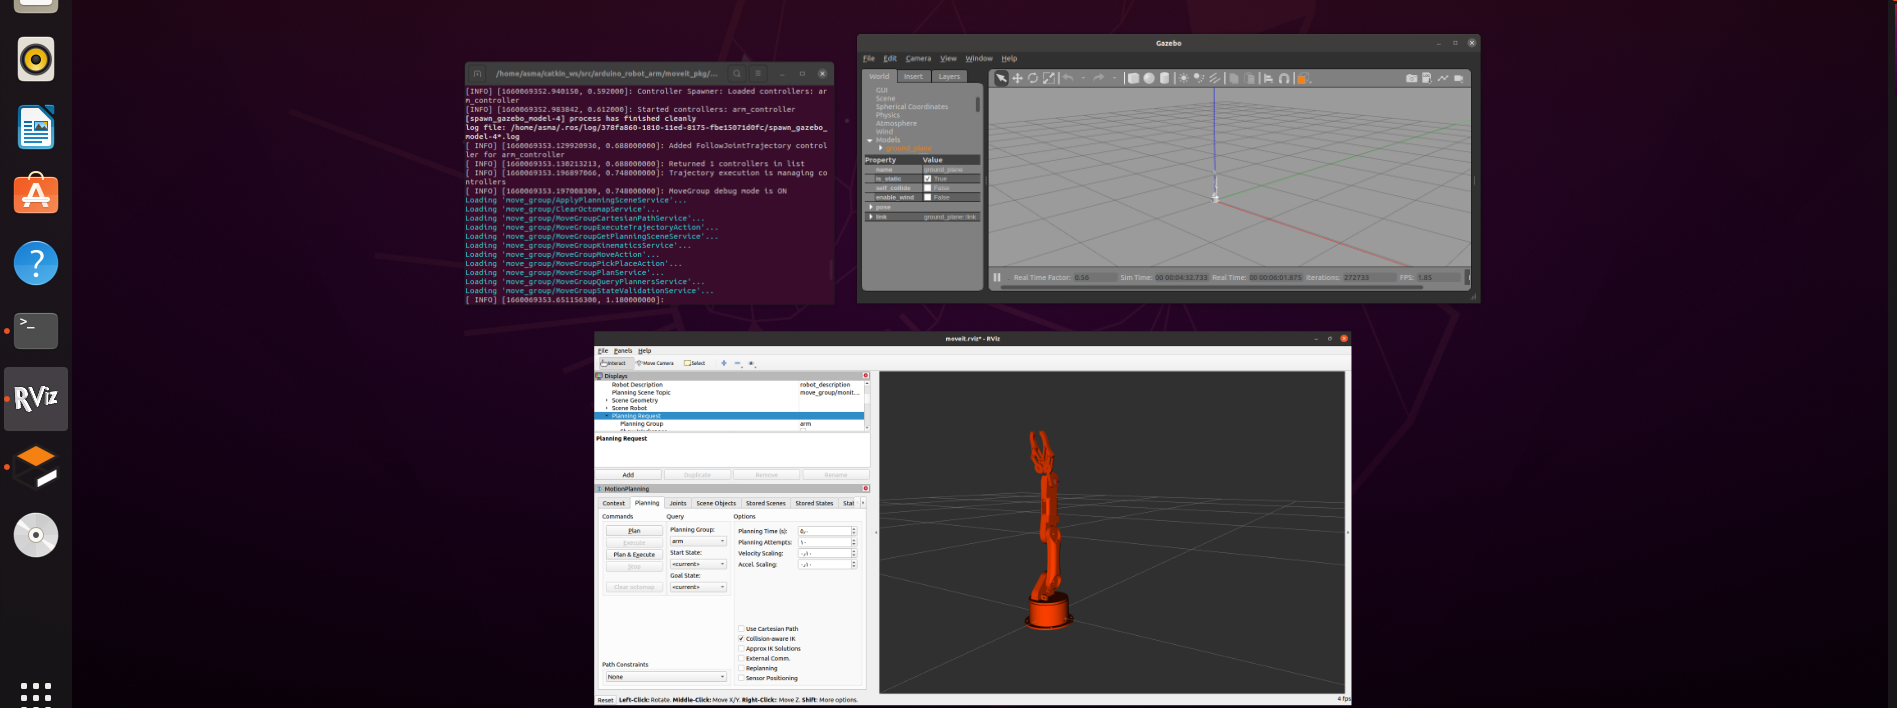The height and width of the screenshot is (708, 1897).
Task: Open LibreOffice Writer from the dock
Action: tap(36, 127)
